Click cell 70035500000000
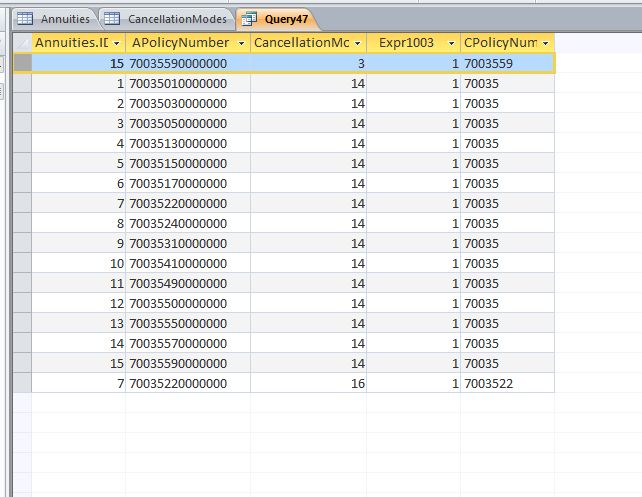This screenshot has height=497, width=642. point(188,303)
